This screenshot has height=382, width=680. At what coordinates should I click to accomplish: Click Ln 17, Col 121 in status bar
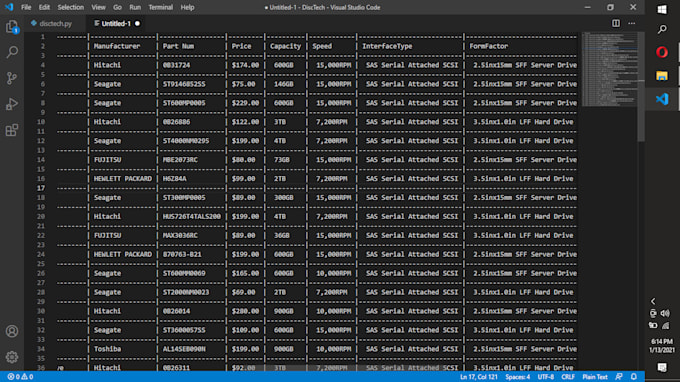[x=478, y=377]
